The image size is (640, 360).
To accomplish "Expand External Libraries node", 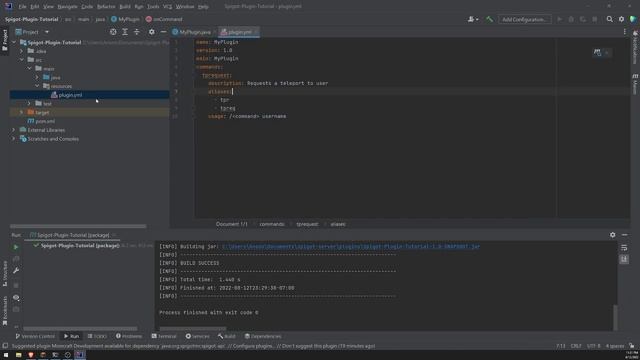I will (14, 130).
